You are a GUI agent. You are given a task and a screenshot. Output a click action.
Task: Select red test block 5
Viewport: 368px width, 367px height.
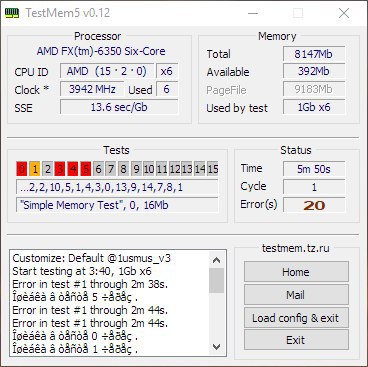86,169
